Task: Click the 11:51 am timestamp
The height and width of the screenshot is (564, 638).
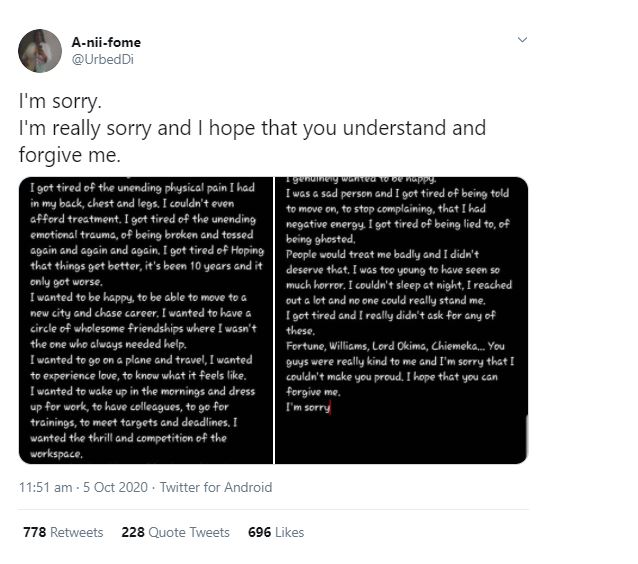Action: pos(46,487)
